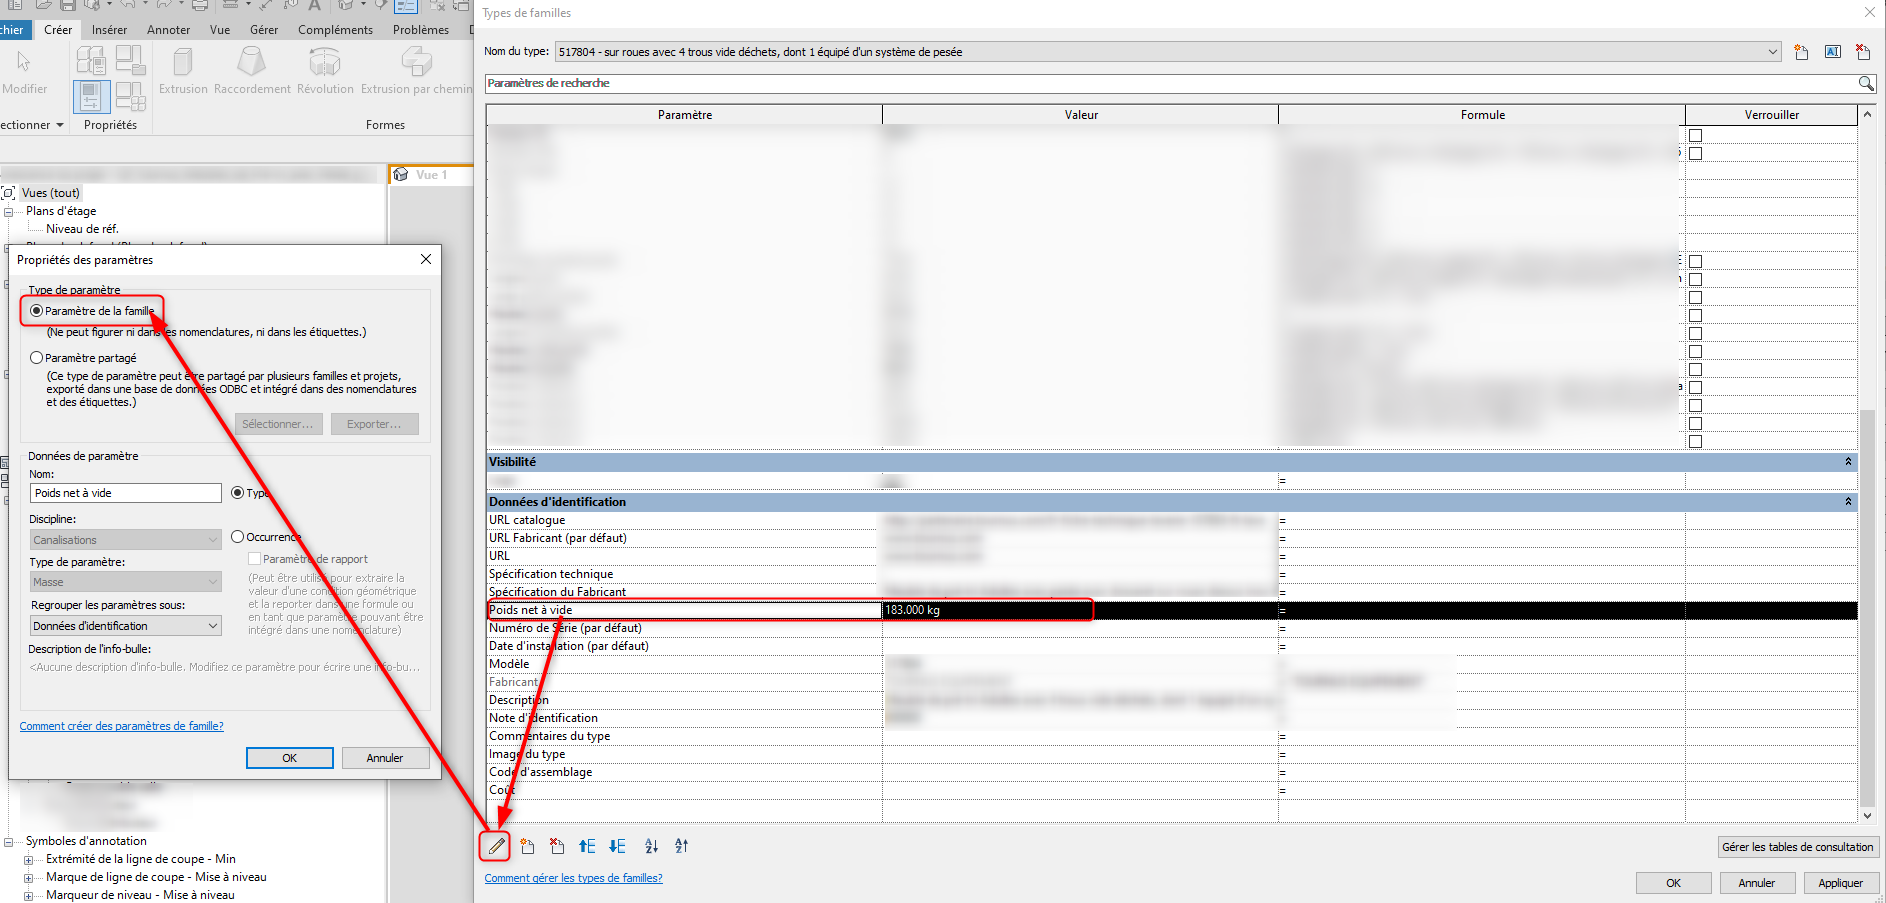Select the 'Paramètre de la famille' radio button
This screenshot has width=1886, height=903.
point(37,311)
